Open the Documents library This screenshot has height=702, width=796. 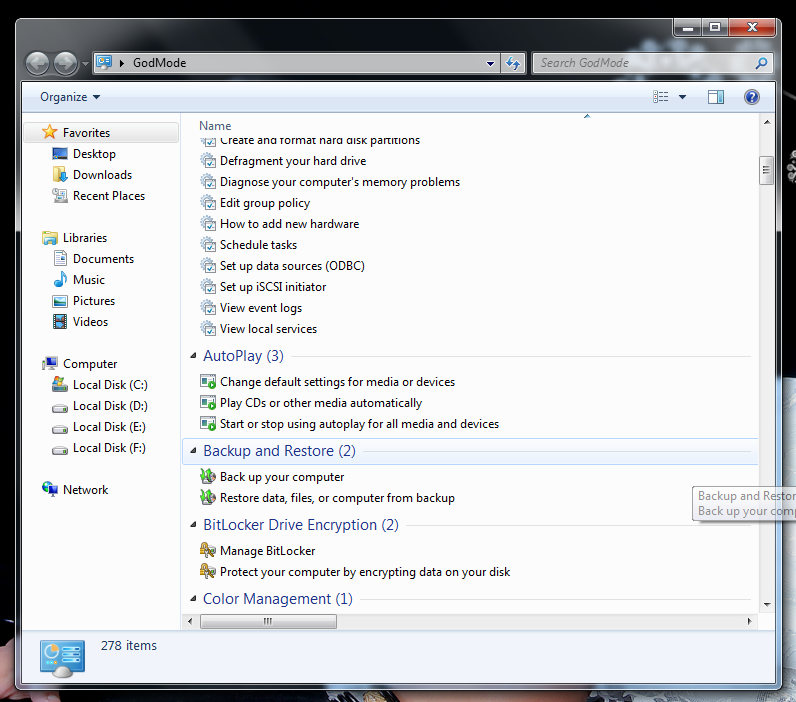point(103,259)
